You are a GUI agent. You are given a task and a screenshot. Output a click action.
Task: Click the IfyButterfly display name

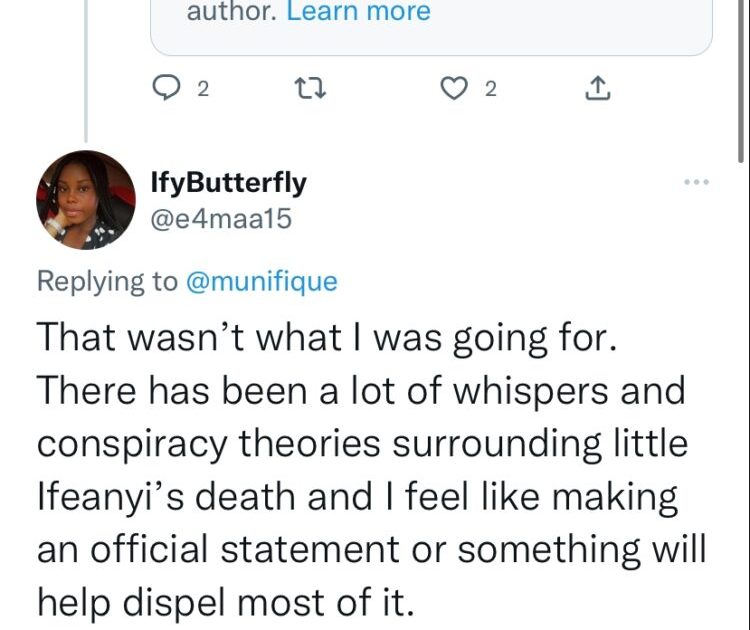pyautogui.click(x=228, y=182)
